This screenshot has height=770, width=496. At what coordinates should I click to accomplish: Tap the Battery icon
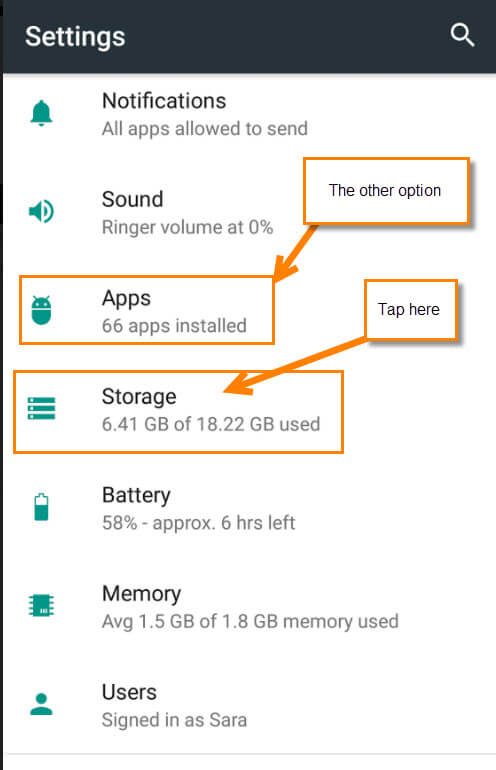41,507
